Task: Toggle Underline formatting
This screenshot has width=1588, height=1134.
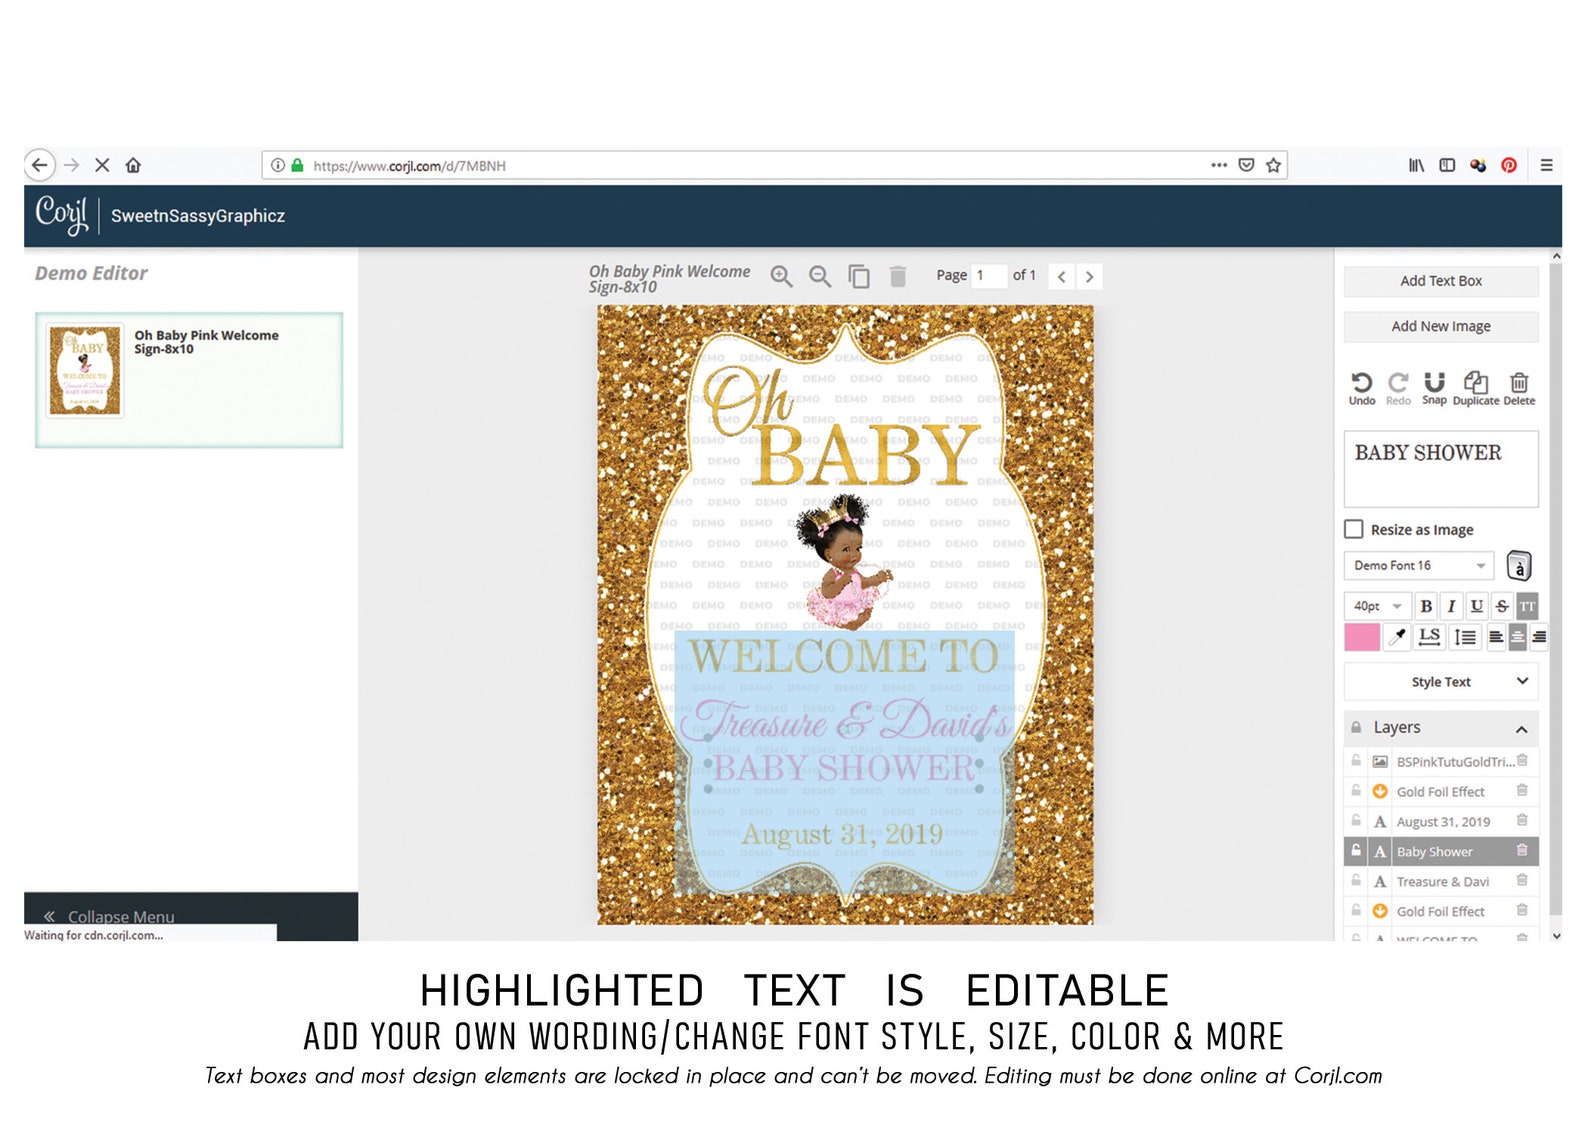Action: coord(1476,606)
